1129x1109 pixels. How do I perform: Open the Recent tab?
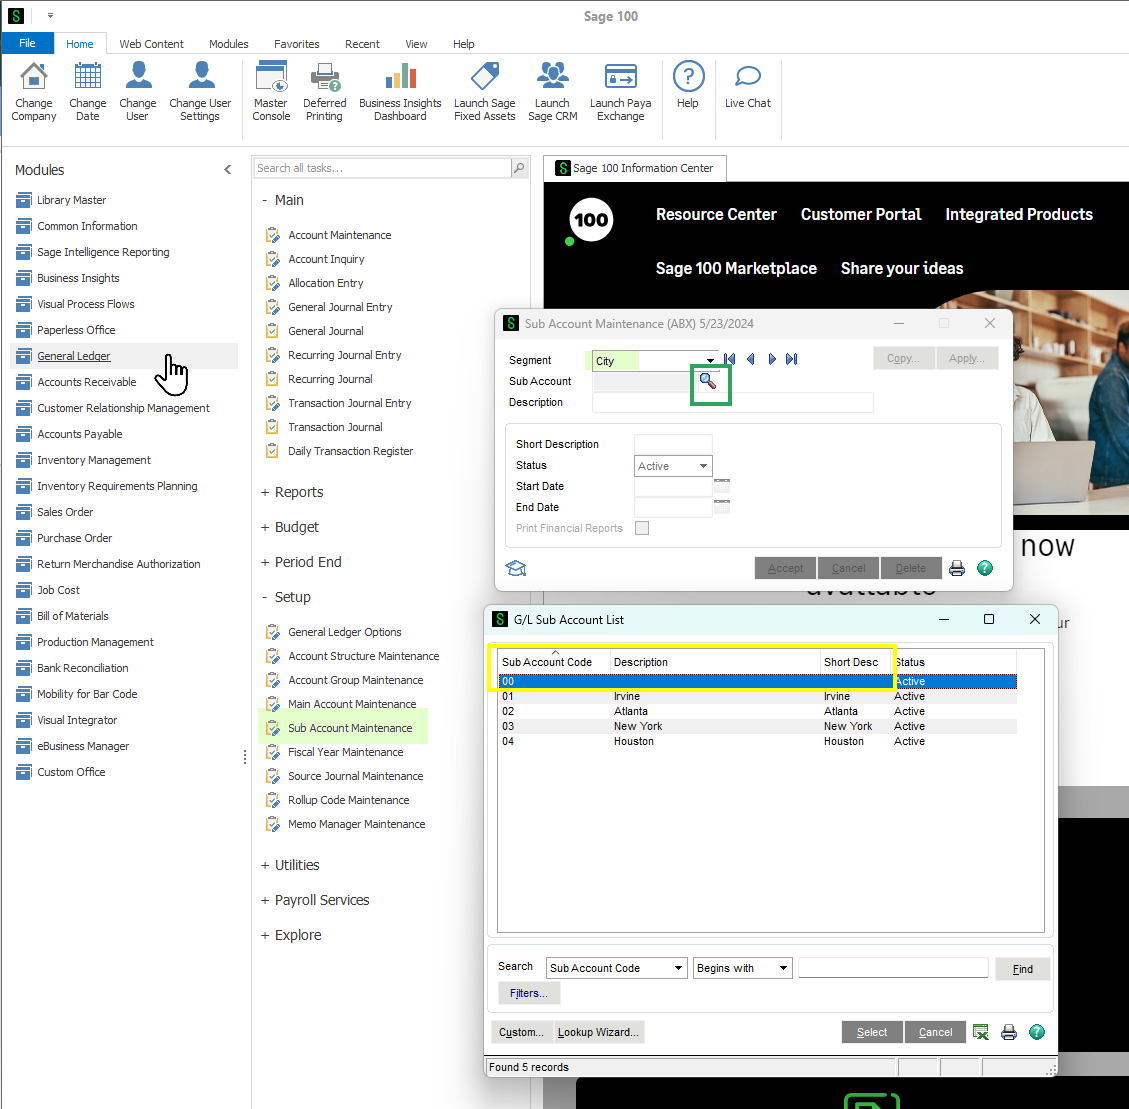(x=362, y=44)
